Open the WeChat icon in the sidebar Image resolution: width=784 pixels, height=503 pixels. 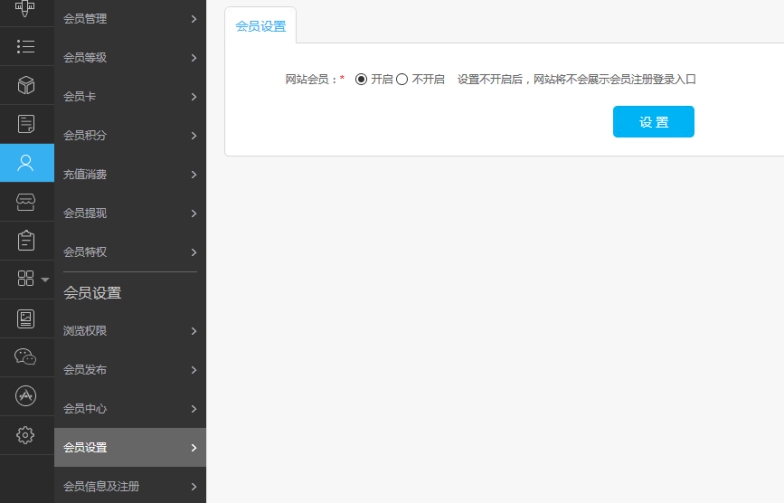tap(26, 357)
